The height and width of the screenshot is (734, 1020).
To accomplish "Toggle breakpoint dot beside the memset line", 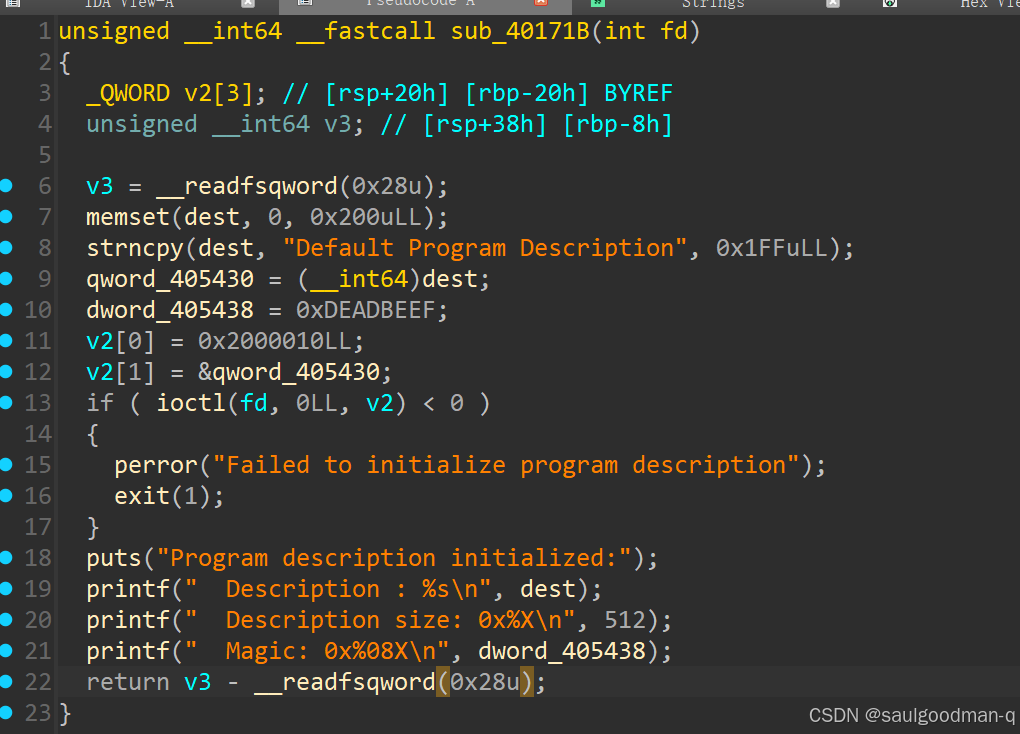I will point(6,217).
